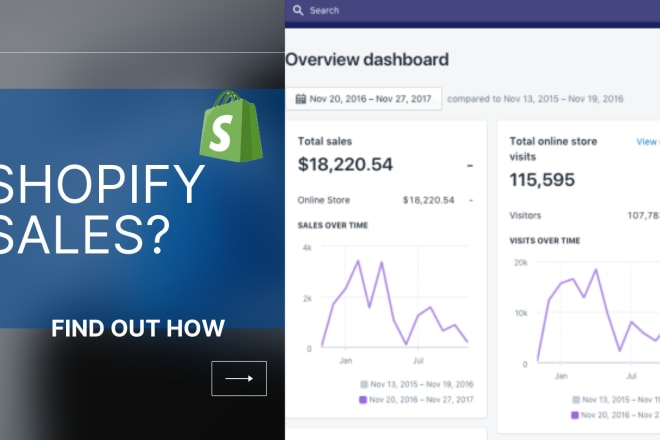Click the Jul label on sales chart axis

point(418,361)
